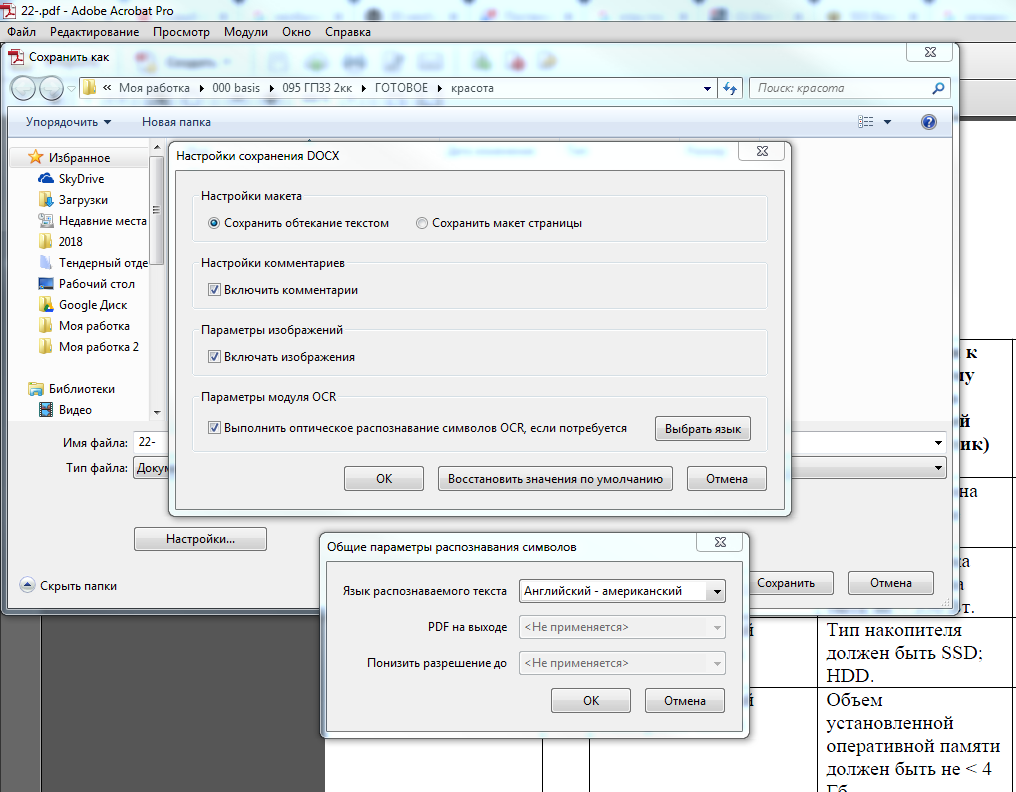Click Новая папка button
This screenshot has height=792, width=1016.
[176, 122]
